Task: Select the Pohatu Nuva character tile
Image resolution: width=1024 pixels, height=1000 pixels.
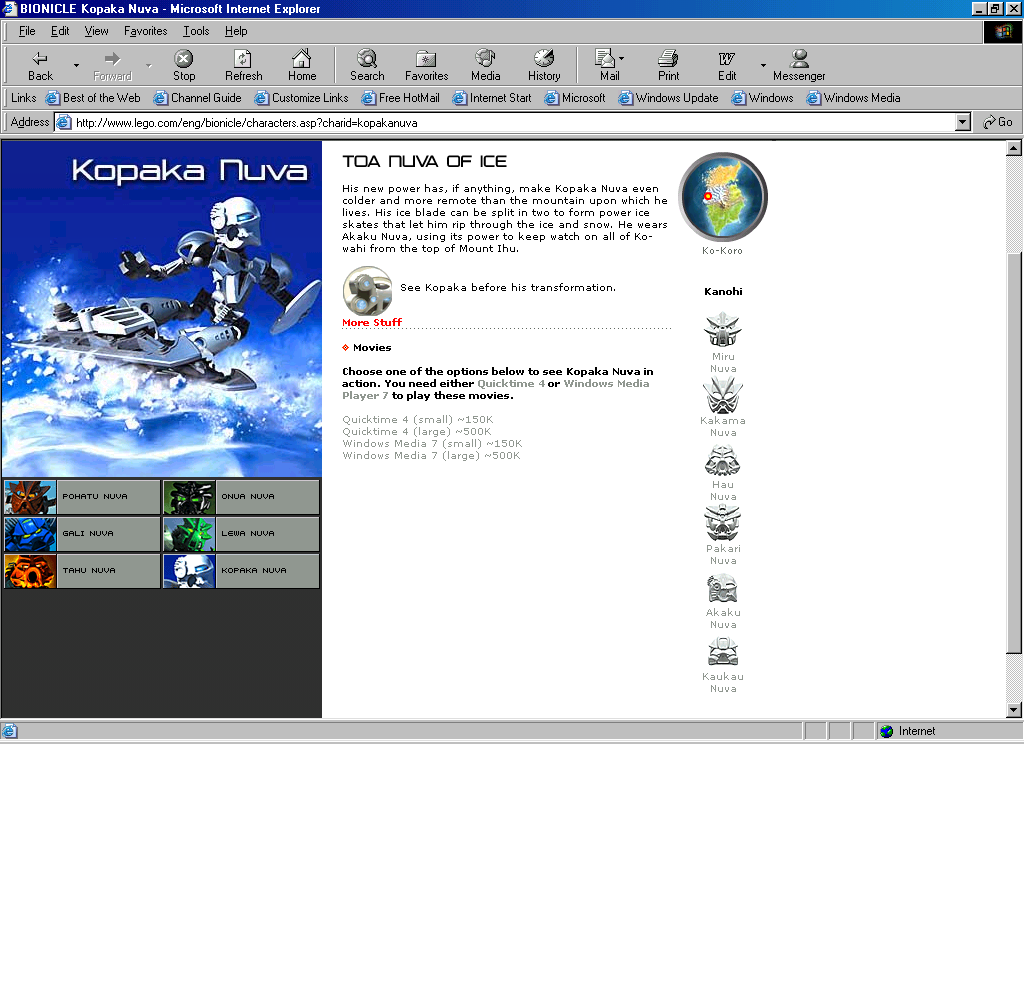Action: pos(82,497)
